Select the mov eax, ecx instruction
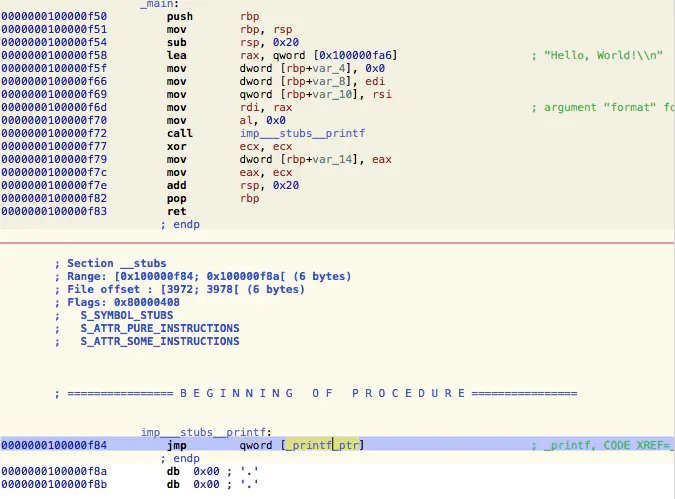675x499 pixels. click(229, 172)
